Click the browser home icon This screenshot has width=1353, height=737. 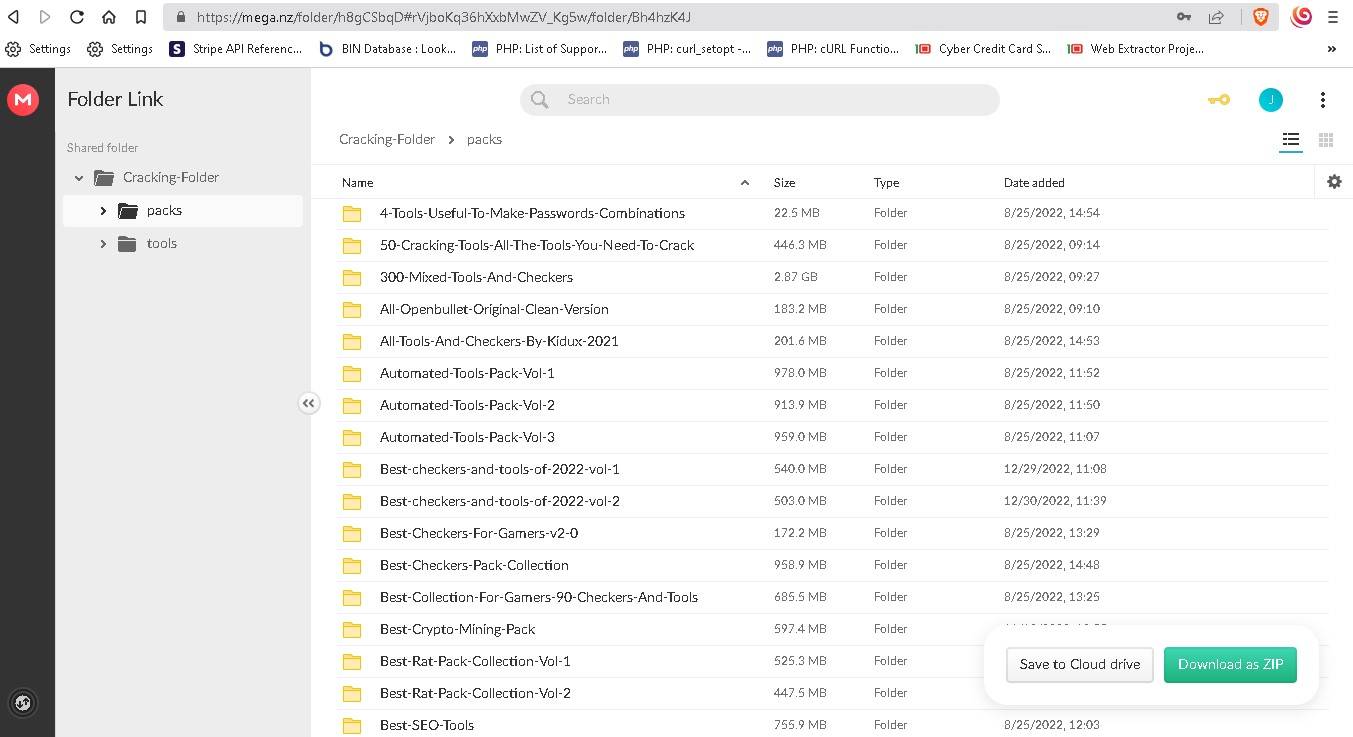click(109, 17)
